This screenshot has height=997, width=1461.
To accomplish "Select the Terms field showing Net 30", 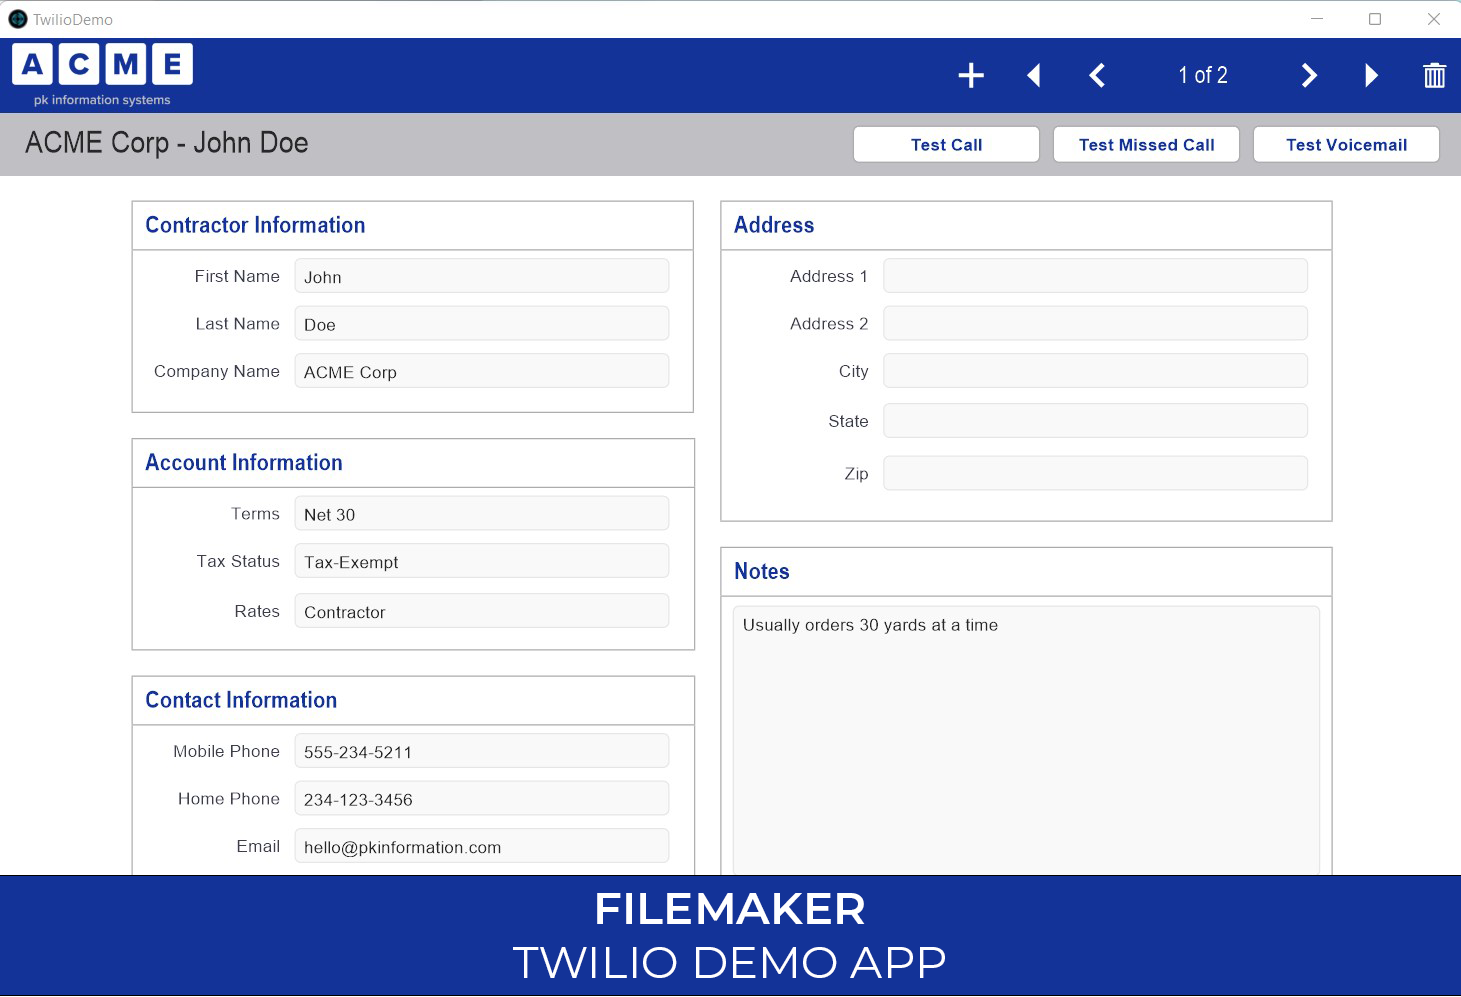I will tap(481, 513).
